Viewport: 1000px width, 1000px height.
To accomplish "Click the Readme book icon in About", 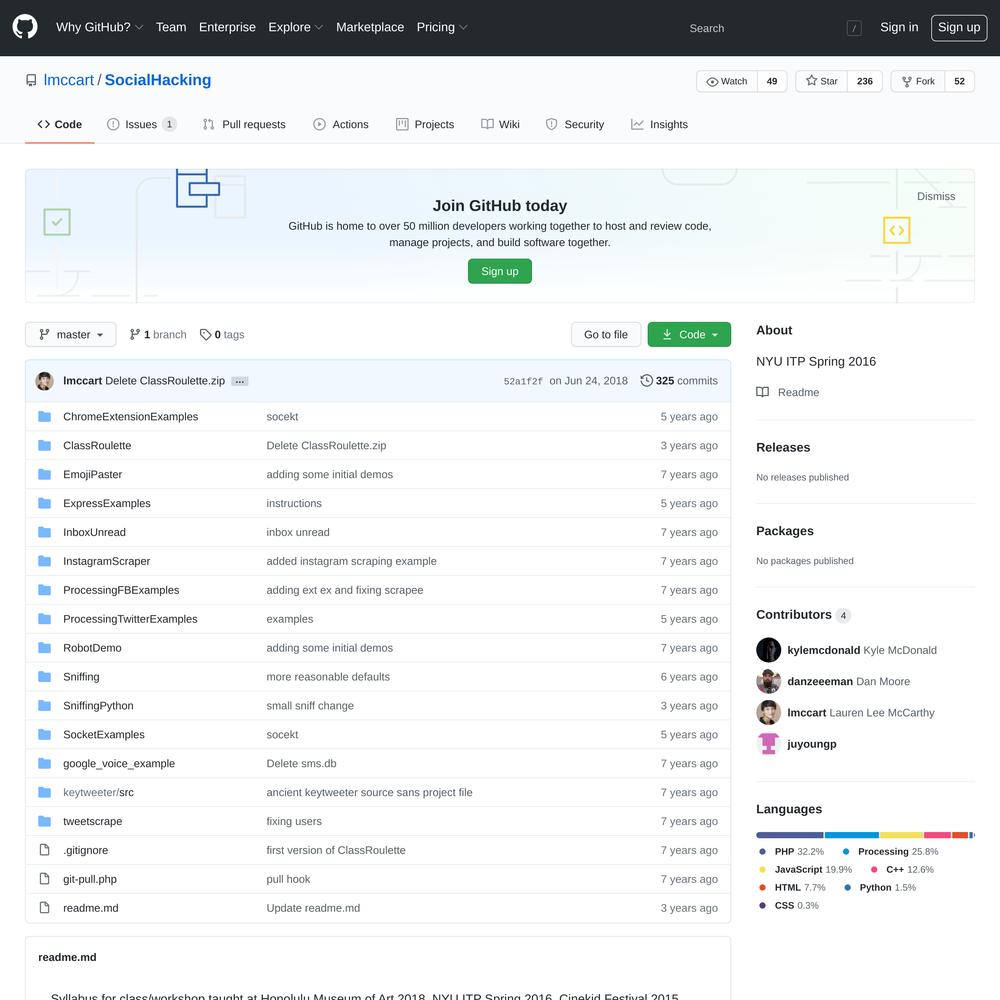I will coord(762,392).
